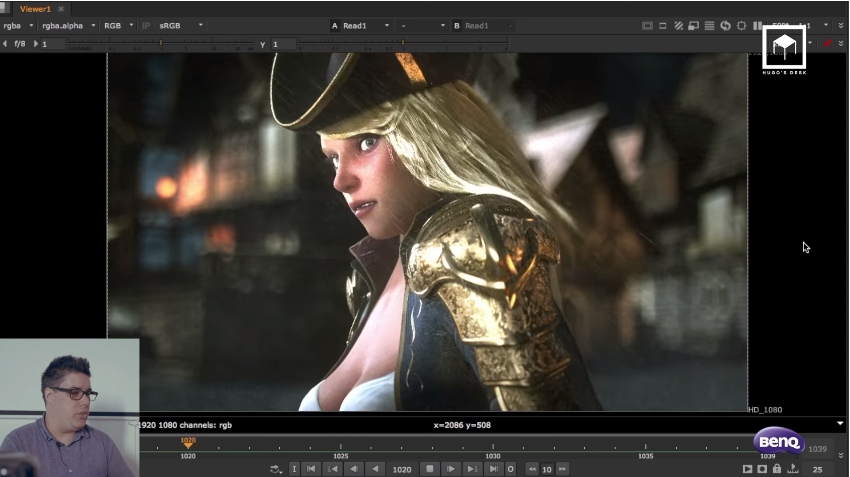Image resolution: width=850 pixels, height=477 pixels.
Task: Skip back by frame increment
Action: [x=532, y=469]
